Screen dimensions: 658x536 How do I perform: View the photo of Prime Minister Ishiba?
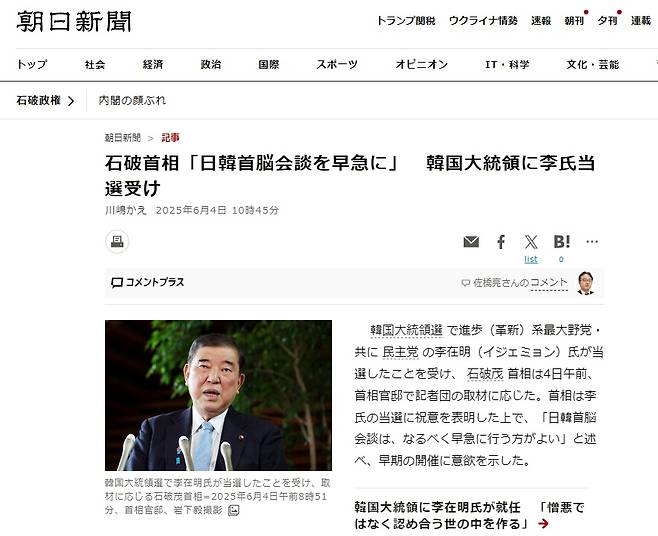click(218, 395)
